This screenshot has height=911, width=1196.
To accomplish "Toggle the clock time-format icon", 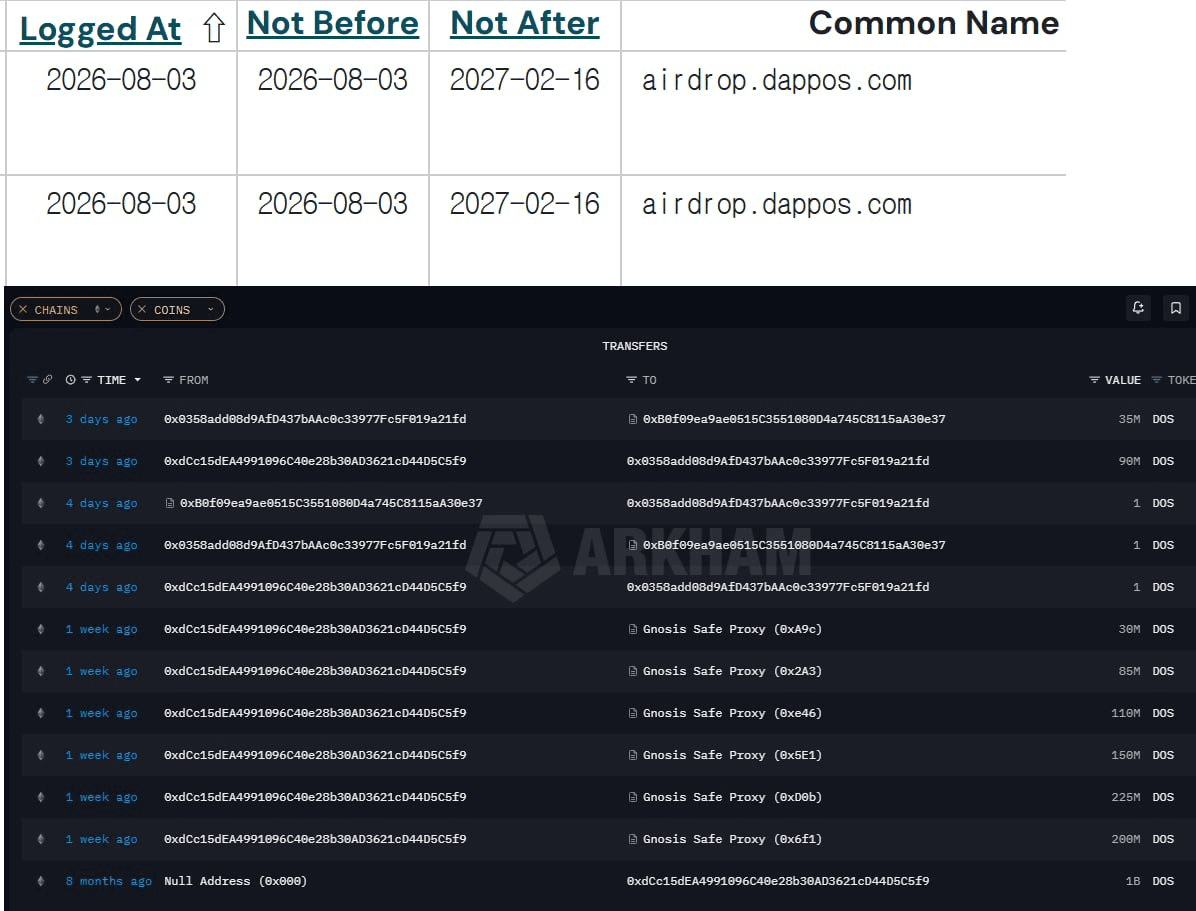I will point(70,379).
